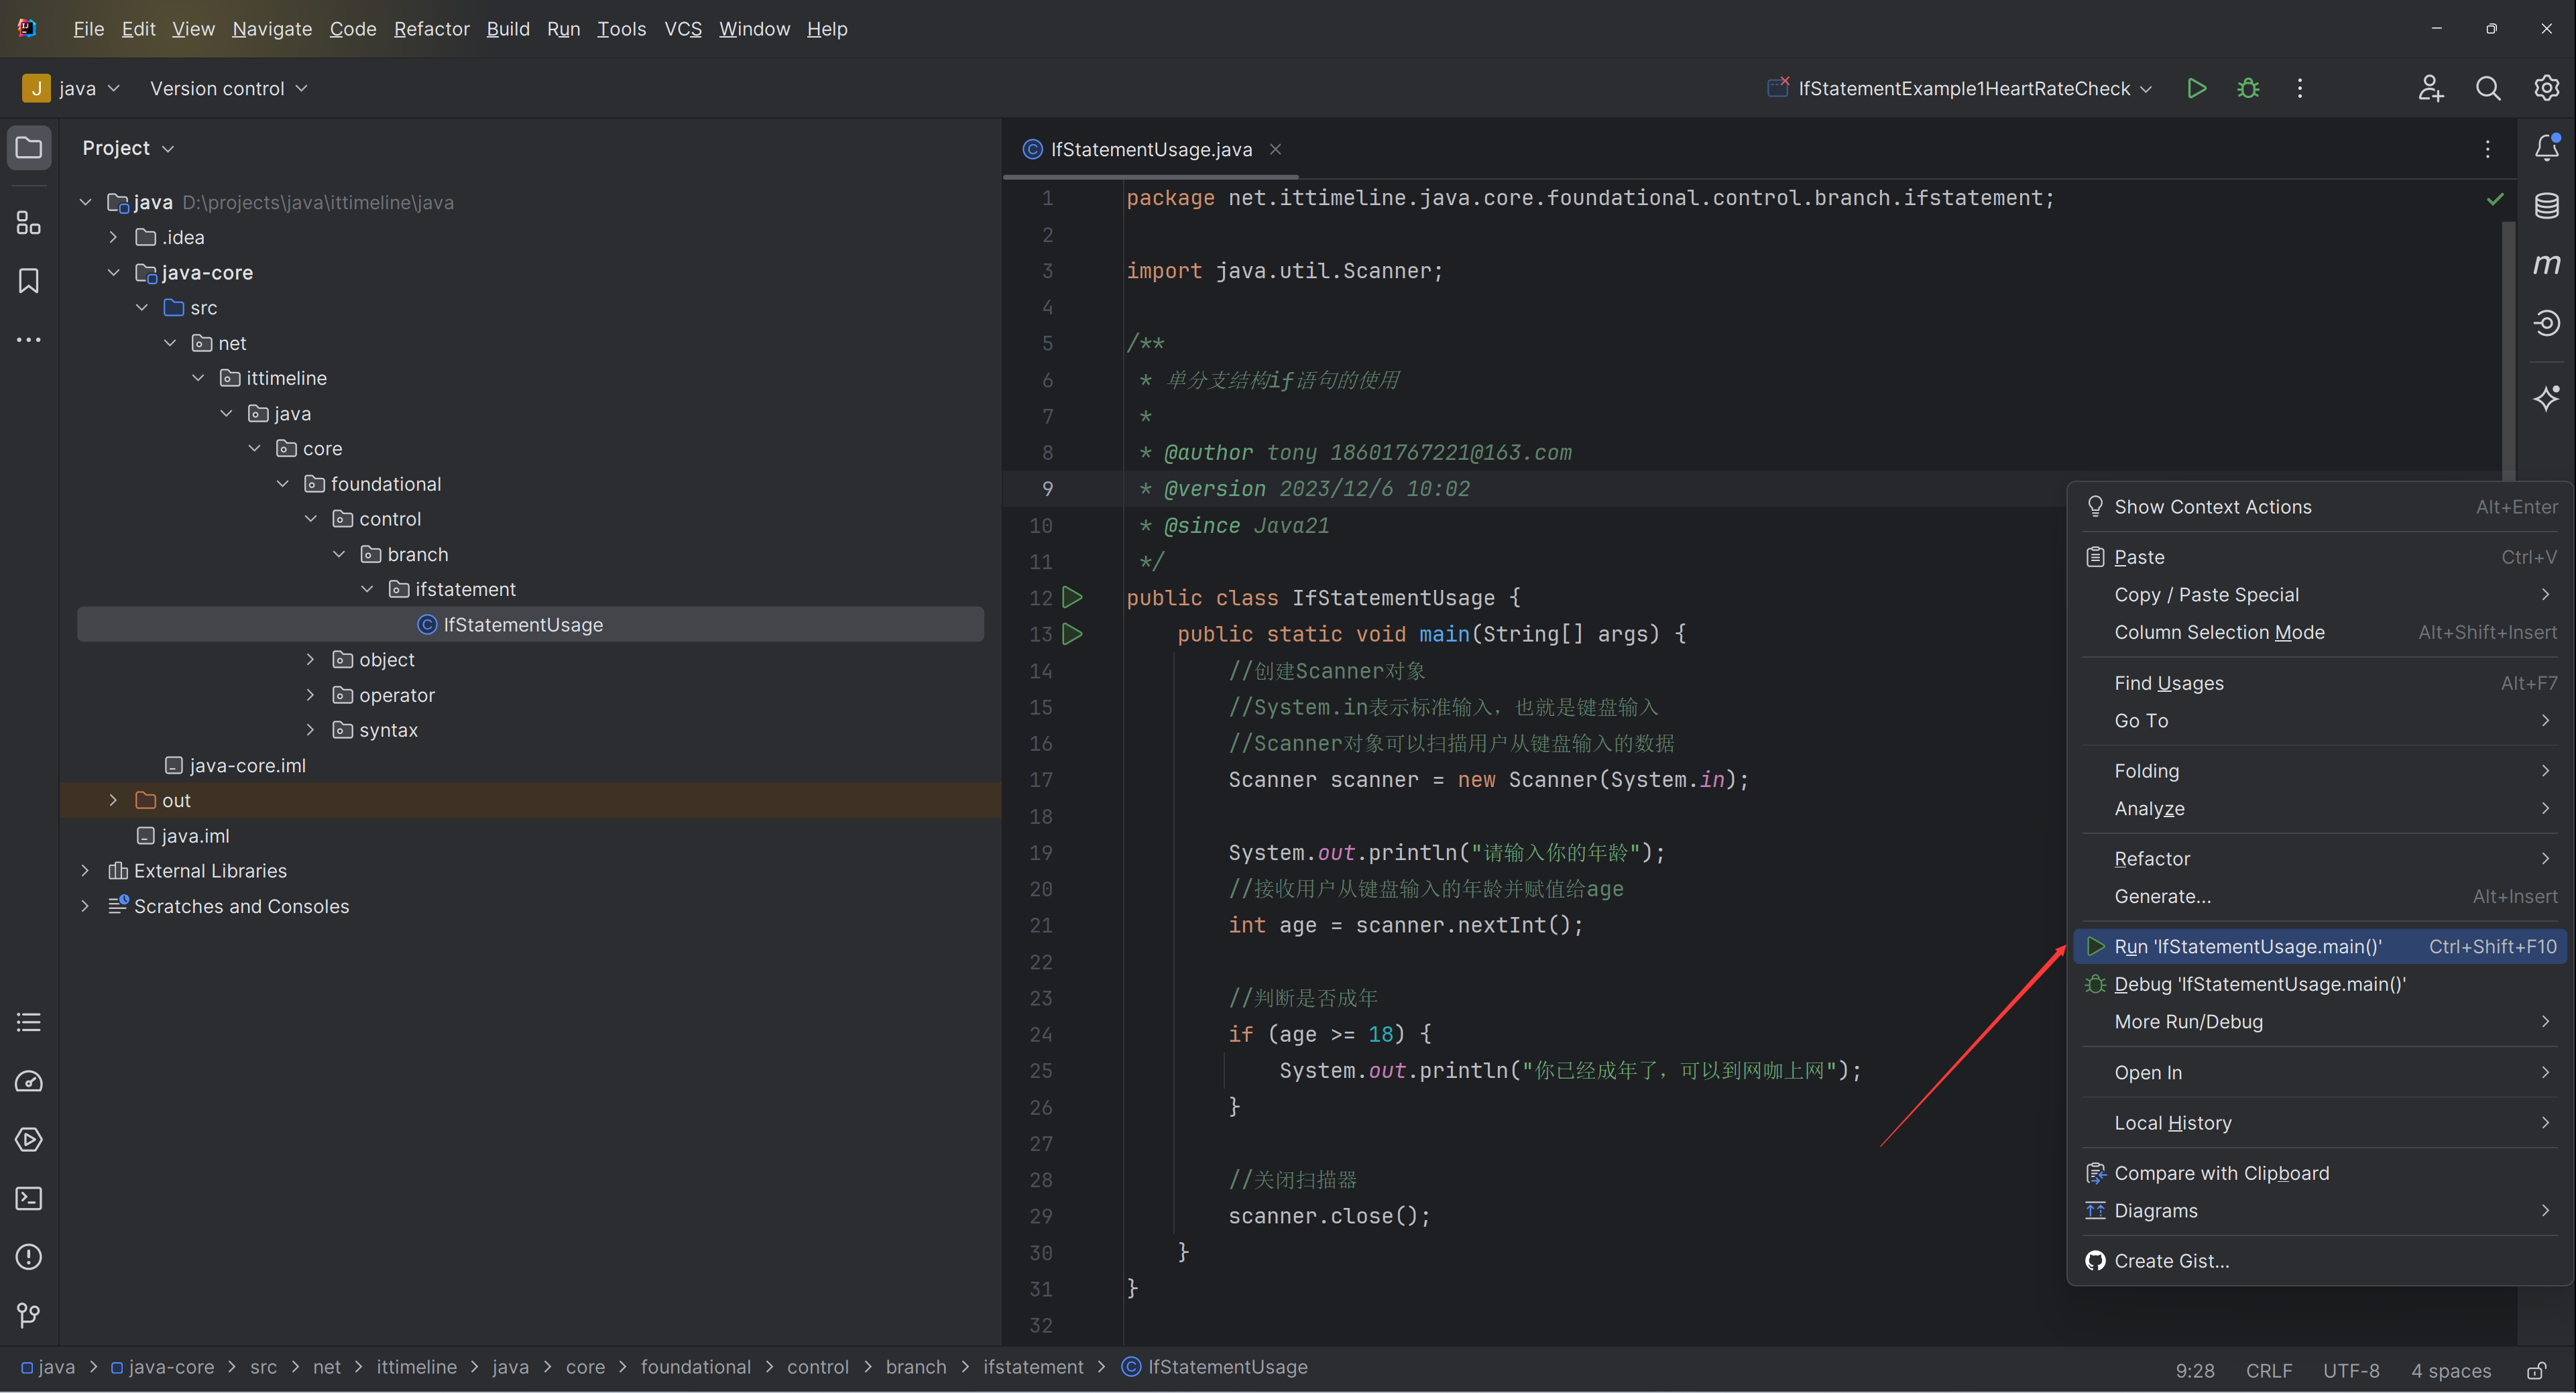Open the Bookmarks tool window icon

point(29,281)
